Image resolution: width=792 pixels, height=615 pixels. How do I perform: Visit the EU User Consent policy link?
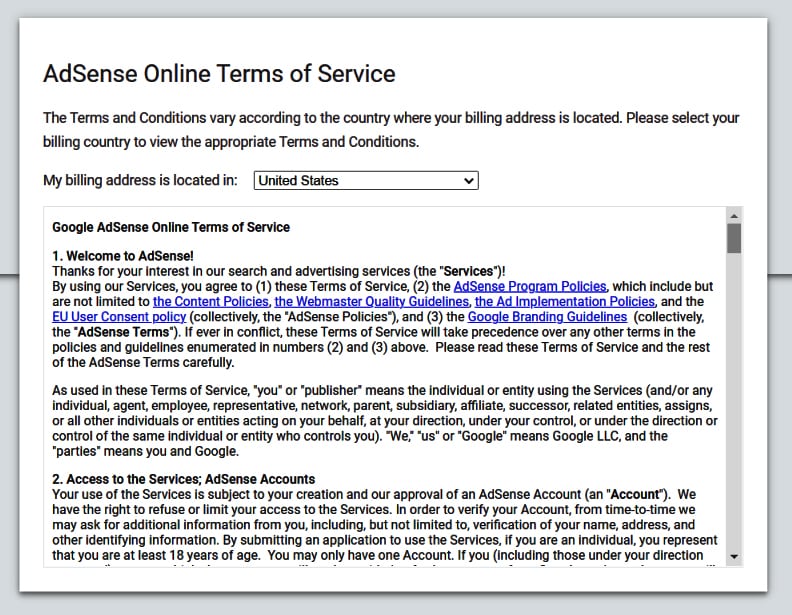click(119, 317)
